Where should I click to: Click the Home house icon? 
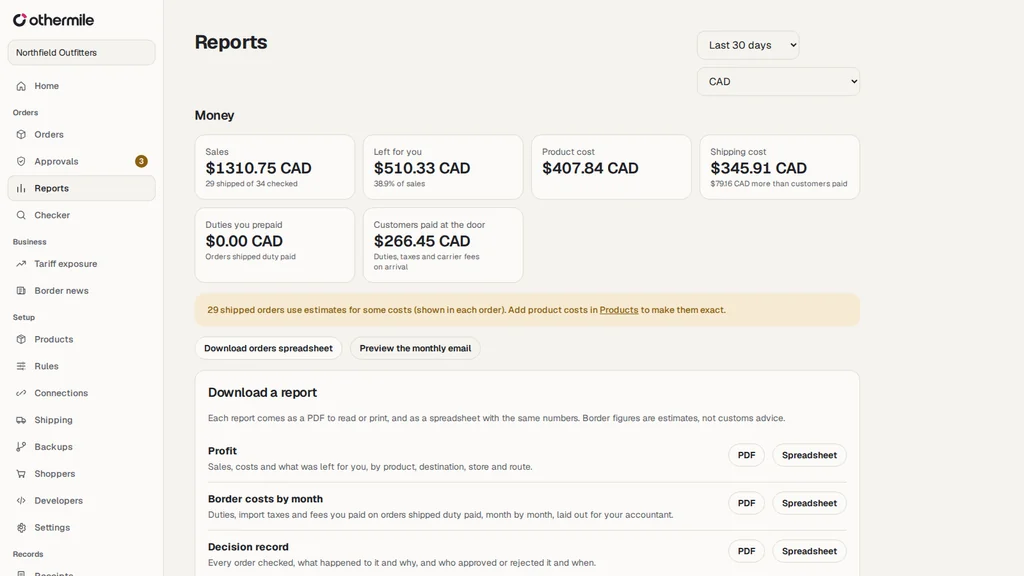21,86
